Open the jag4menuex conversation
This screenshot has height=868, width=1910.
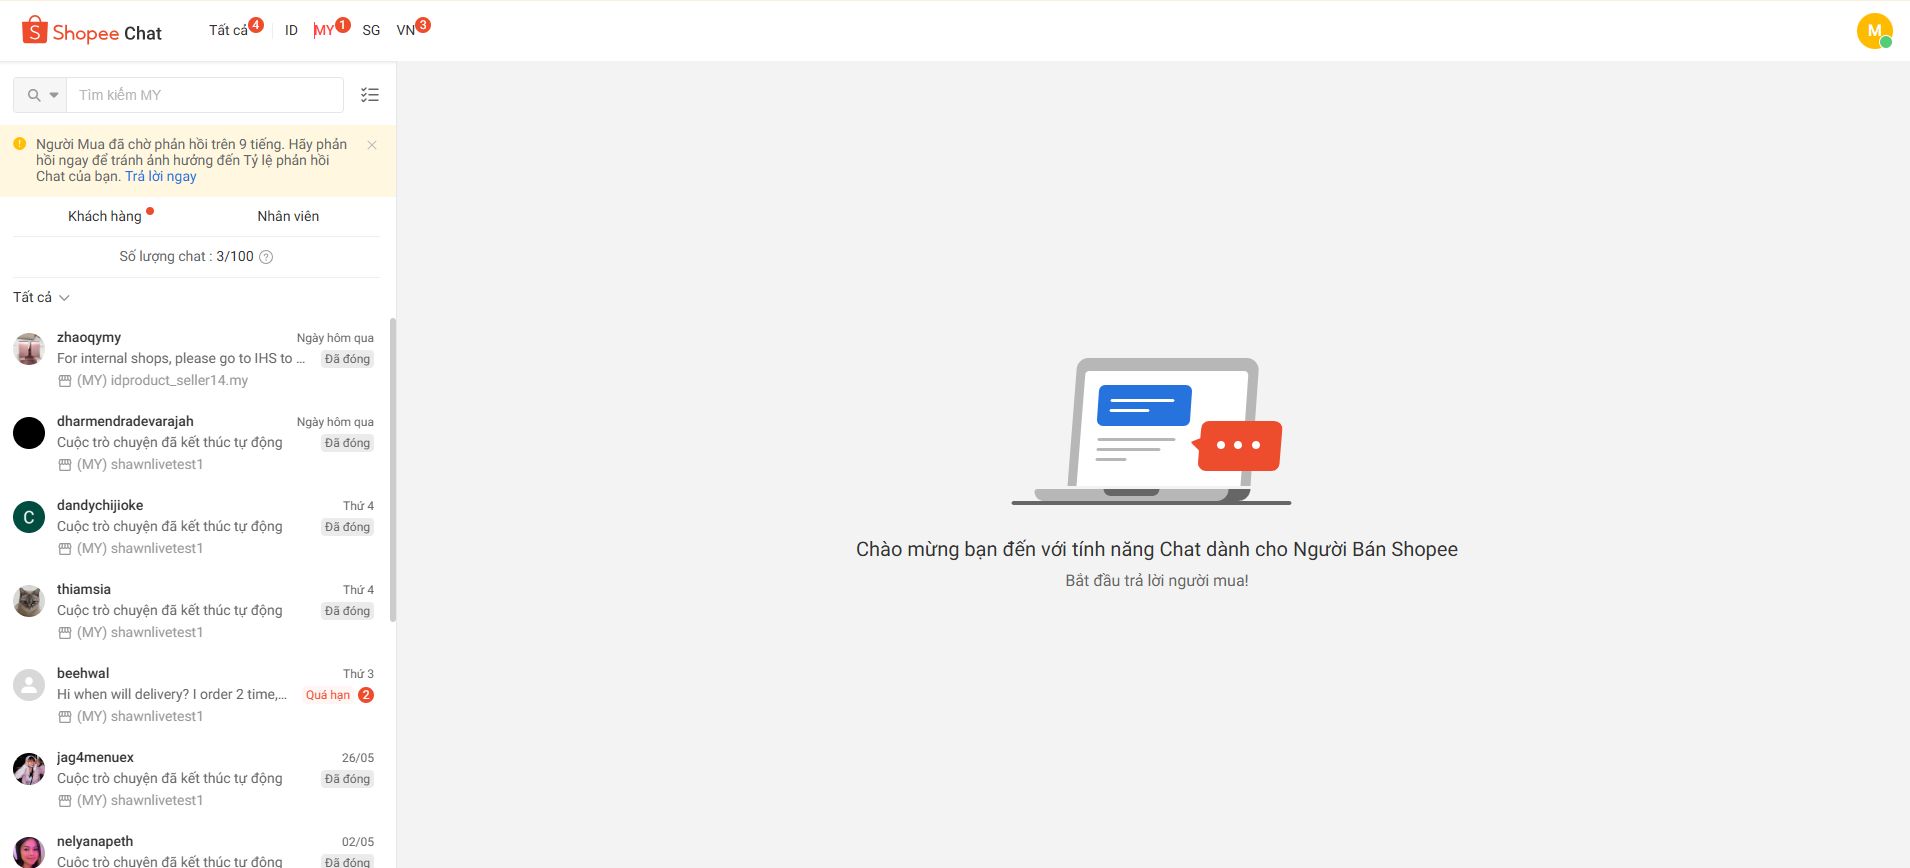(196, 779)
